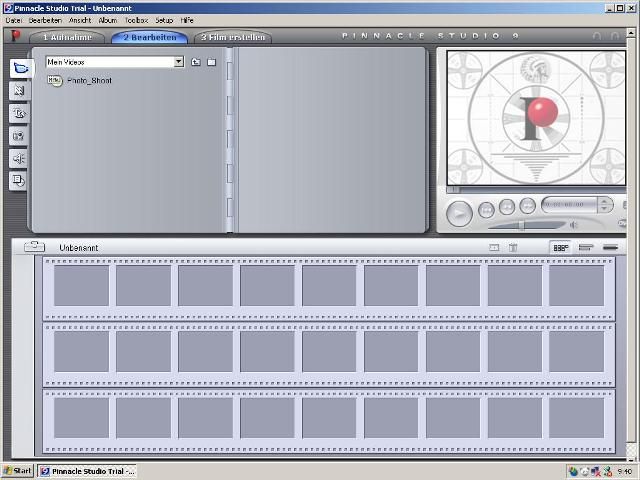Open the transitions album tab
This screenshot has height=480, width=640.
pyautogui.click(x=19, y=91)
